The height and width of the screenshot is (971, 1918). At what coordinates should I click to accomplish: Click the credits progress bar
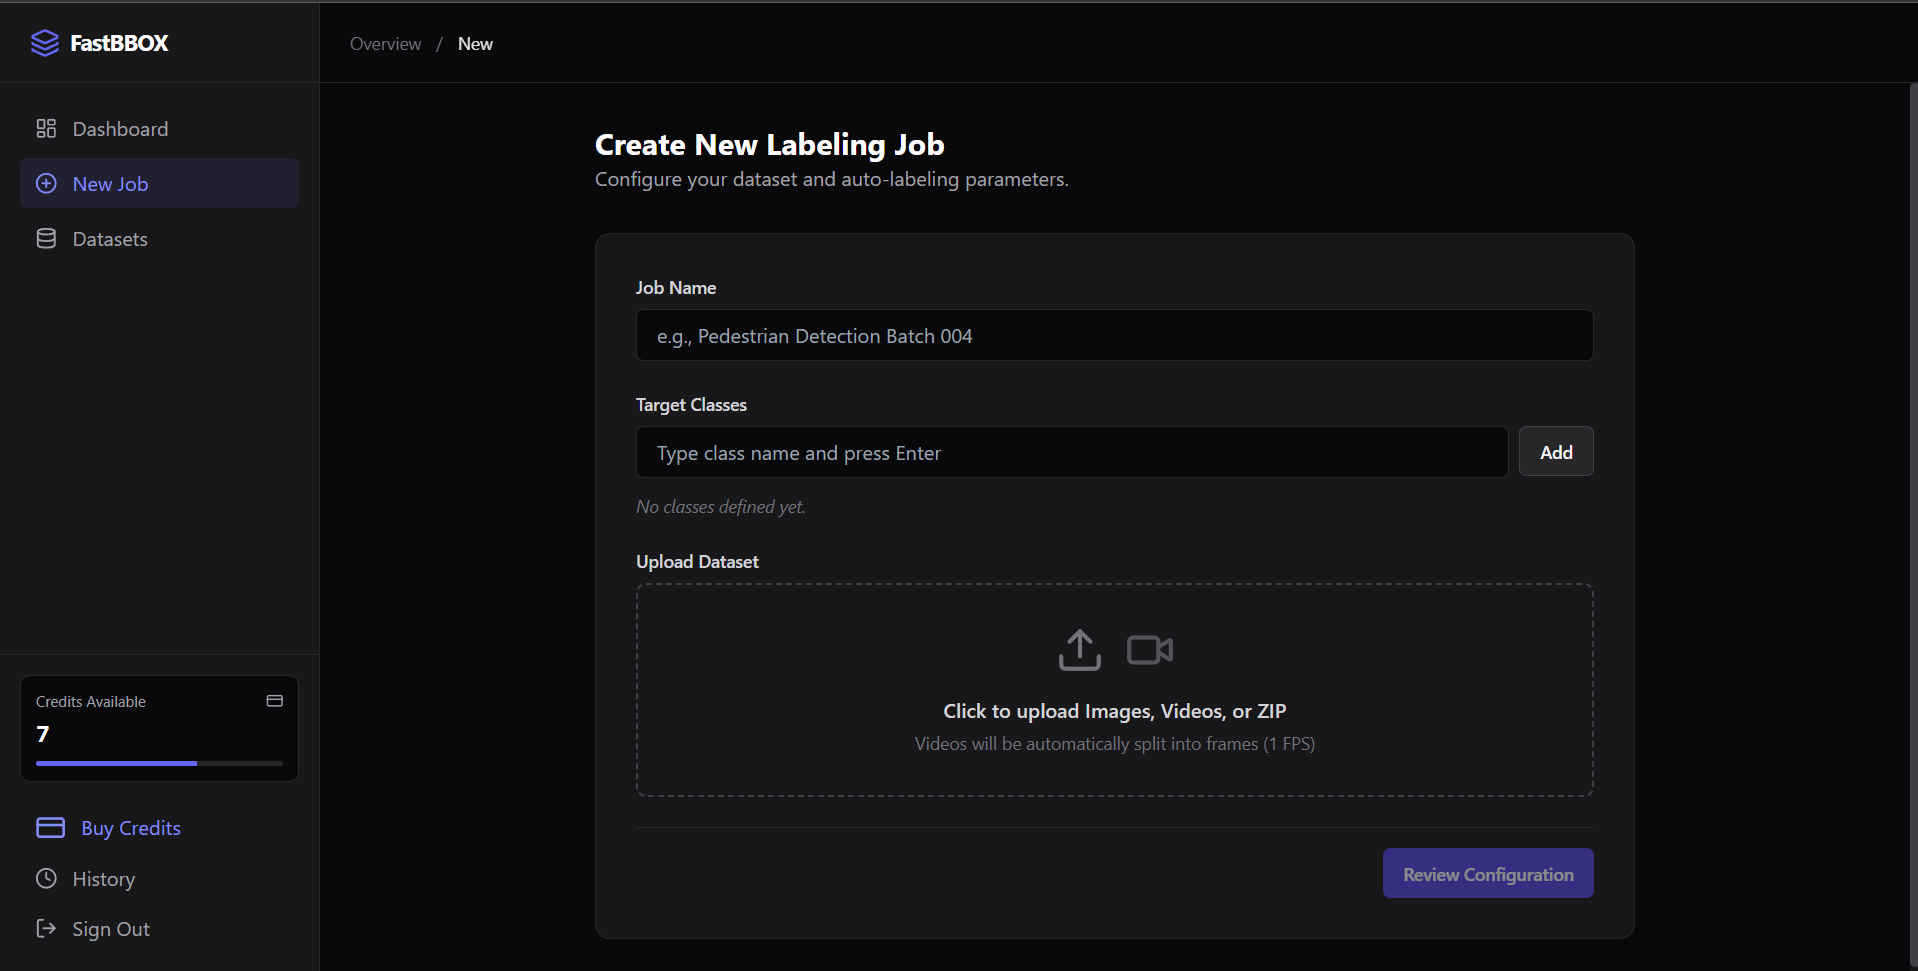pos(157,763)
